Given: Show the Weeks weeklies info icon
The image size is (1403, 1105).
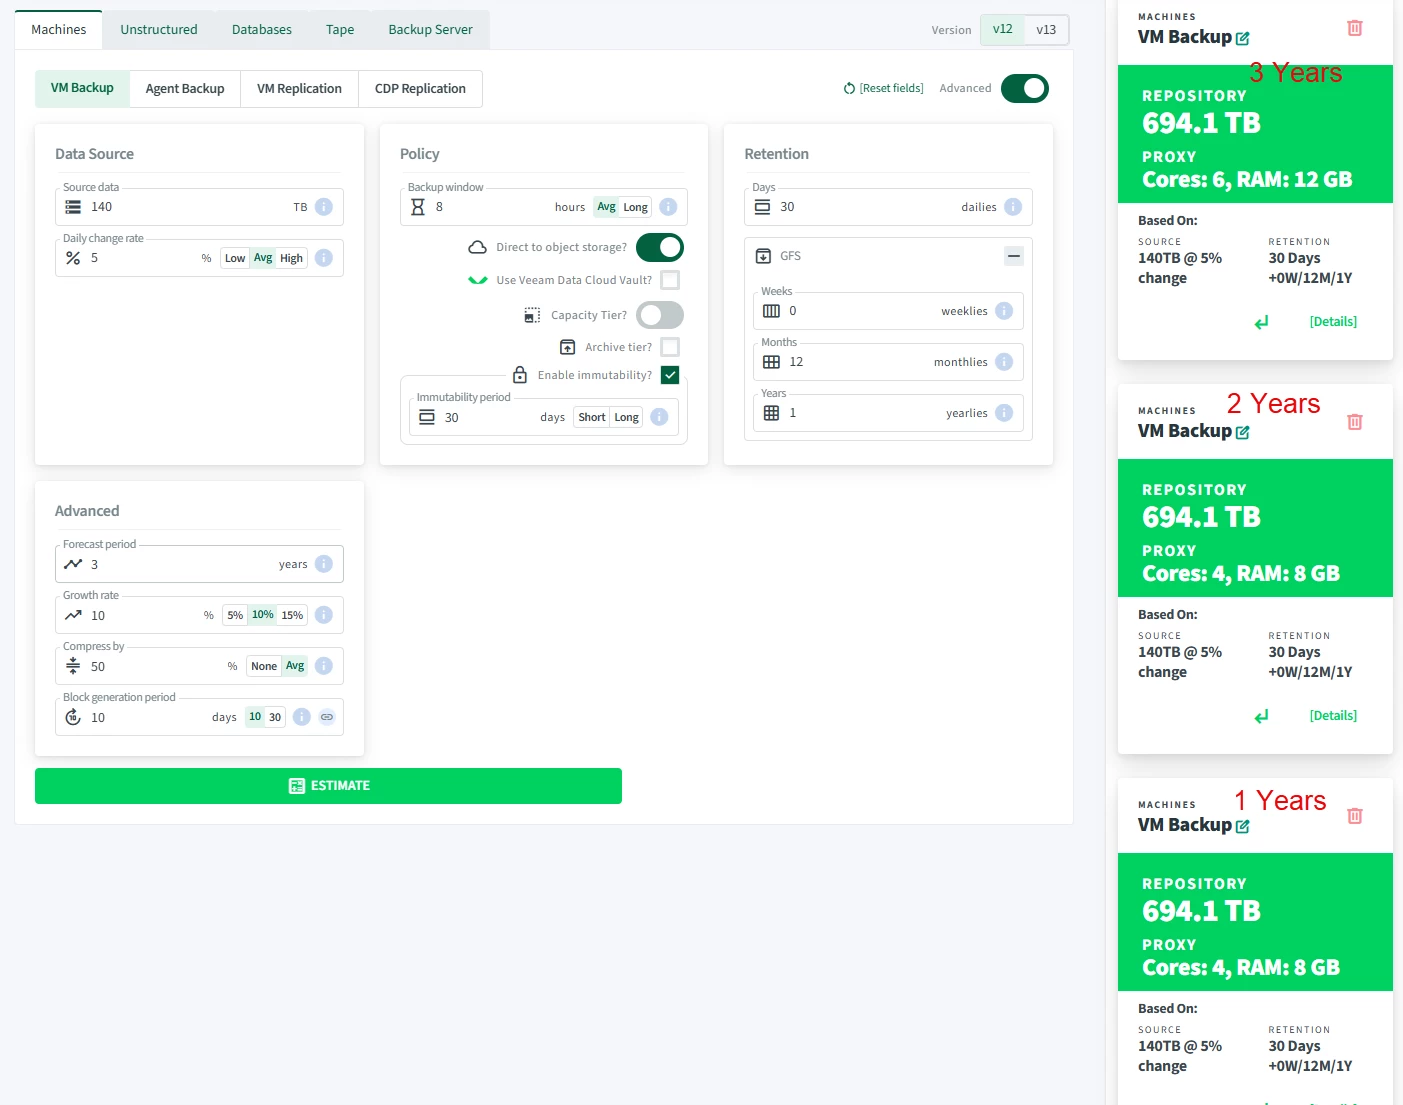Looking at the screenshot, I should (x=1004, y=311).
